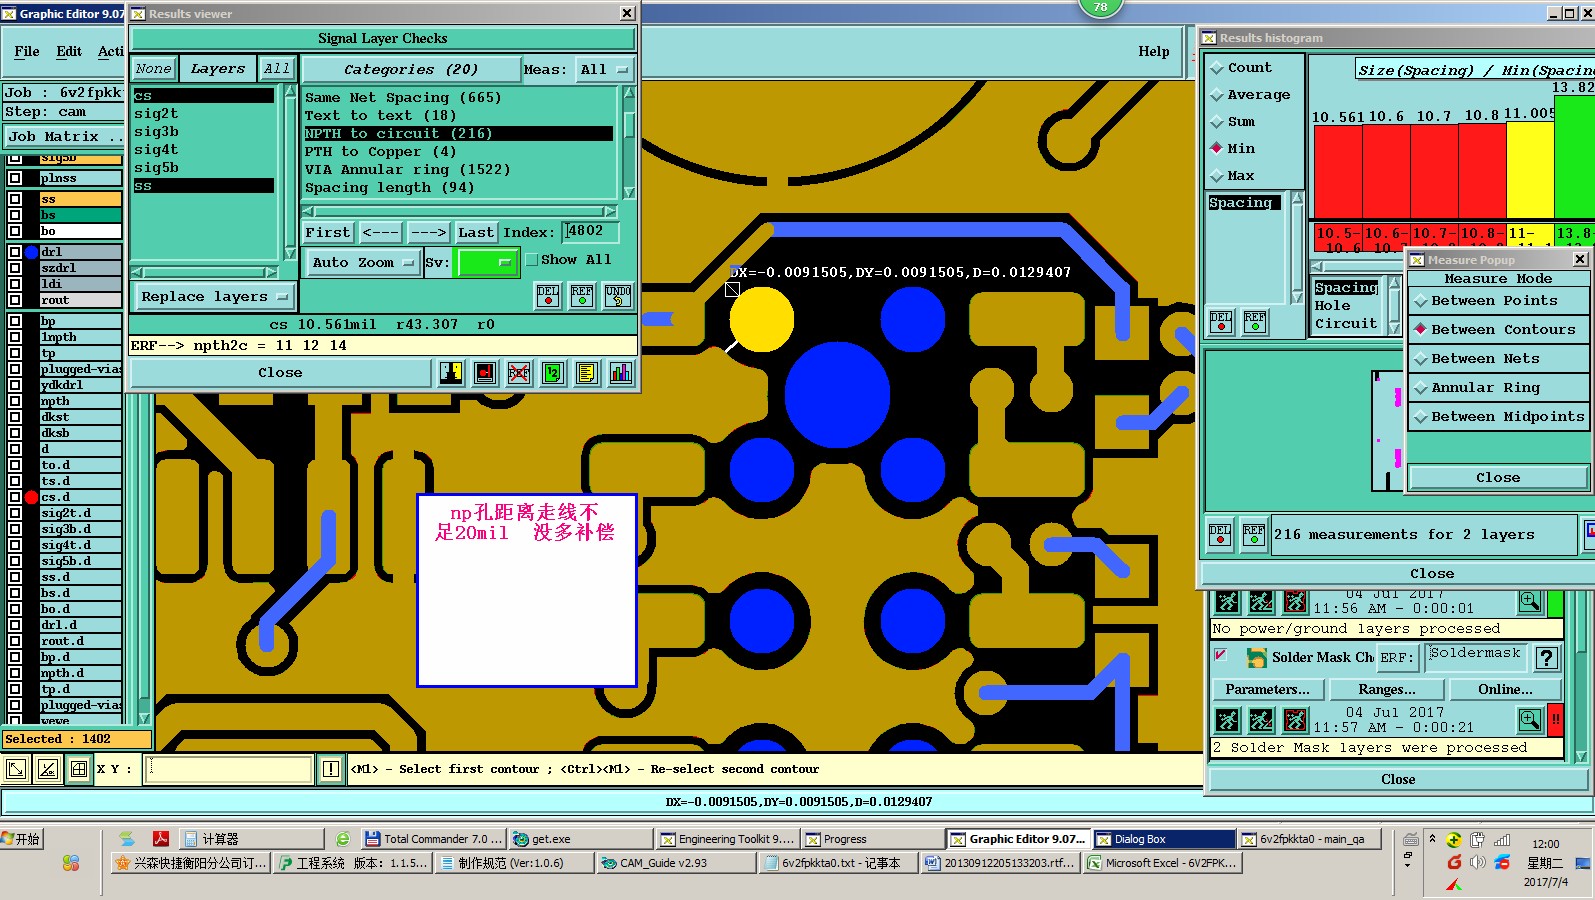The image size is (1595, 900).
Task: Click the green numbered-page icon
Action: 553,373
